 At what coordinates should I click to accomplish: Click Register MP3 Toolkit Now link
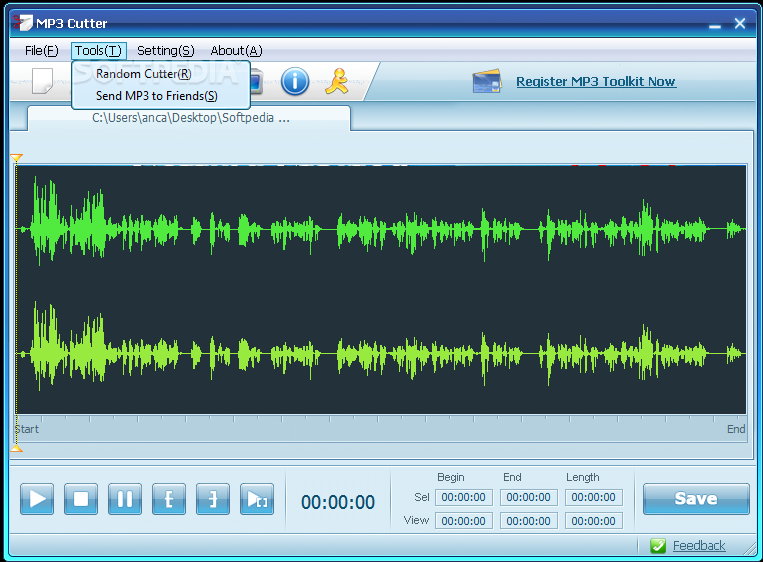coord(596,82)
